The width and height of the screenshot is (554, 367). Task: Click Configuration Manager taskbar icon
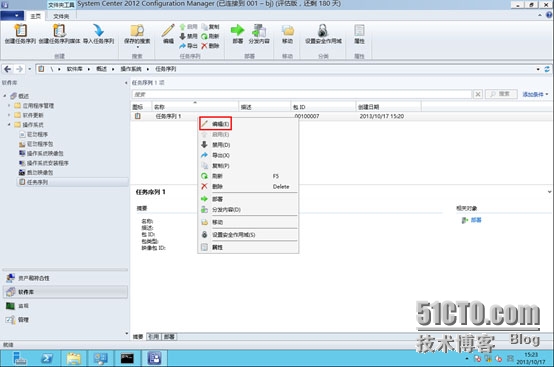coord(154,358)
